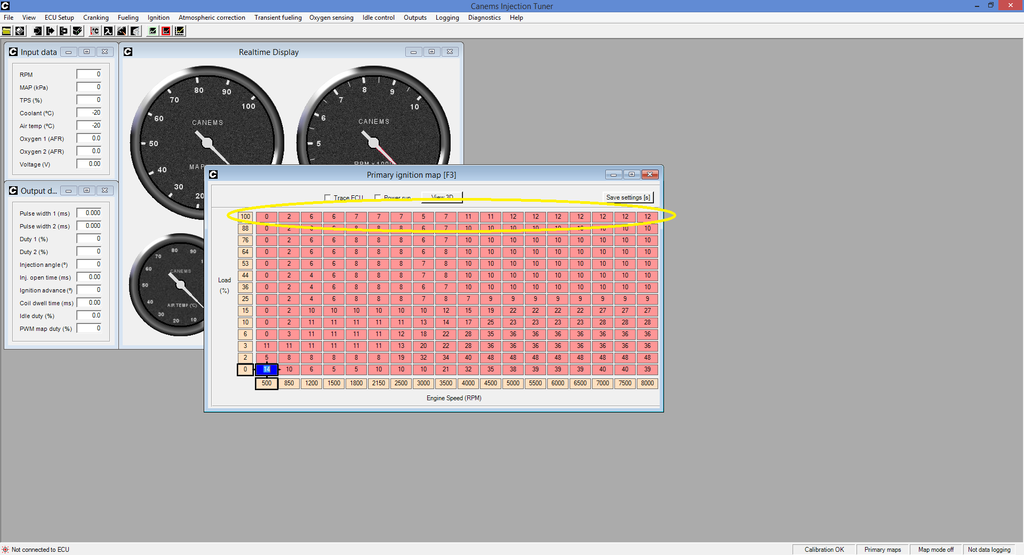Open the View menu
The width and height of the screenshot is (1024, 555).
tap(29, 18)
